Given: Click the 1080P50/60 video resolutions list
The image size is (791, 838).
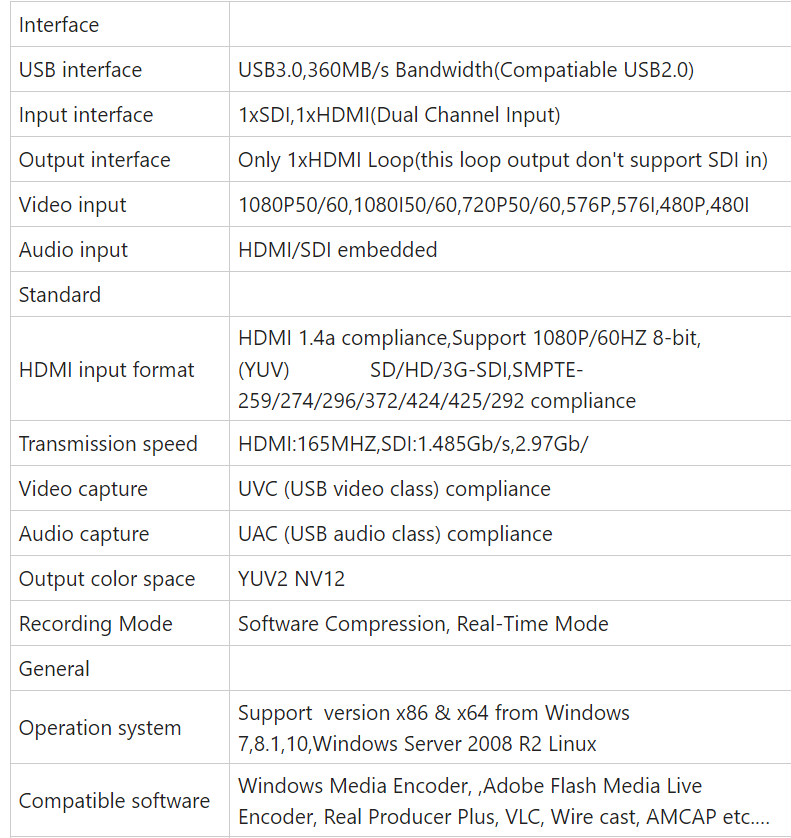Looking at the screenshot, I should 493,205.
